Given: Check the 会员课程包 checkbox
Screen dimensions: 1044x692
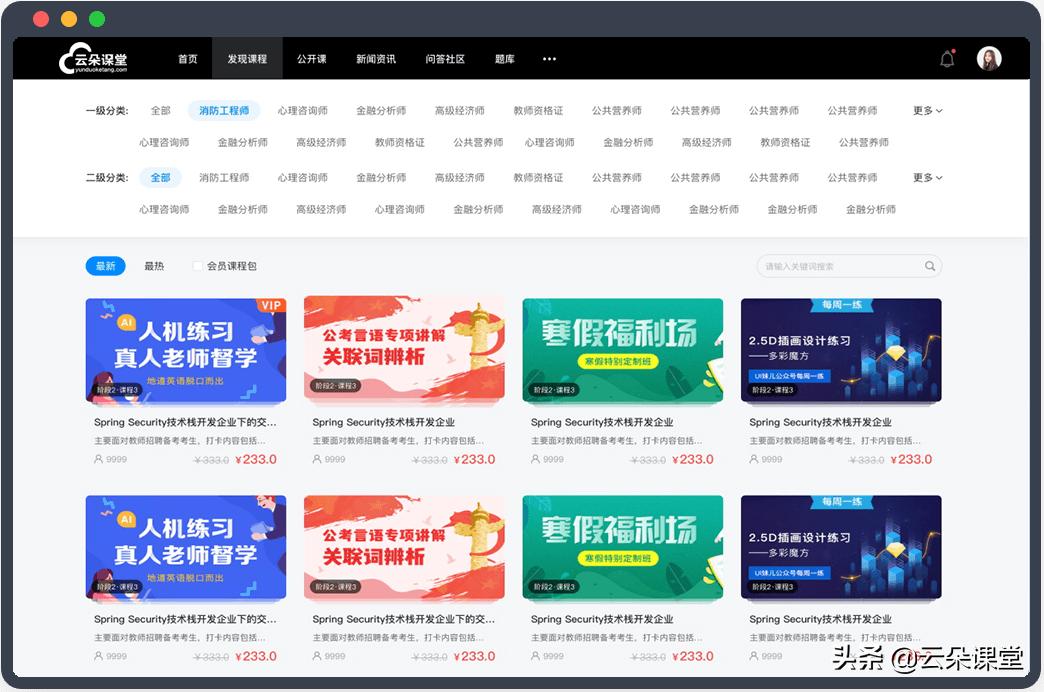Looking at the screenshot, I should tap(195, 266).
